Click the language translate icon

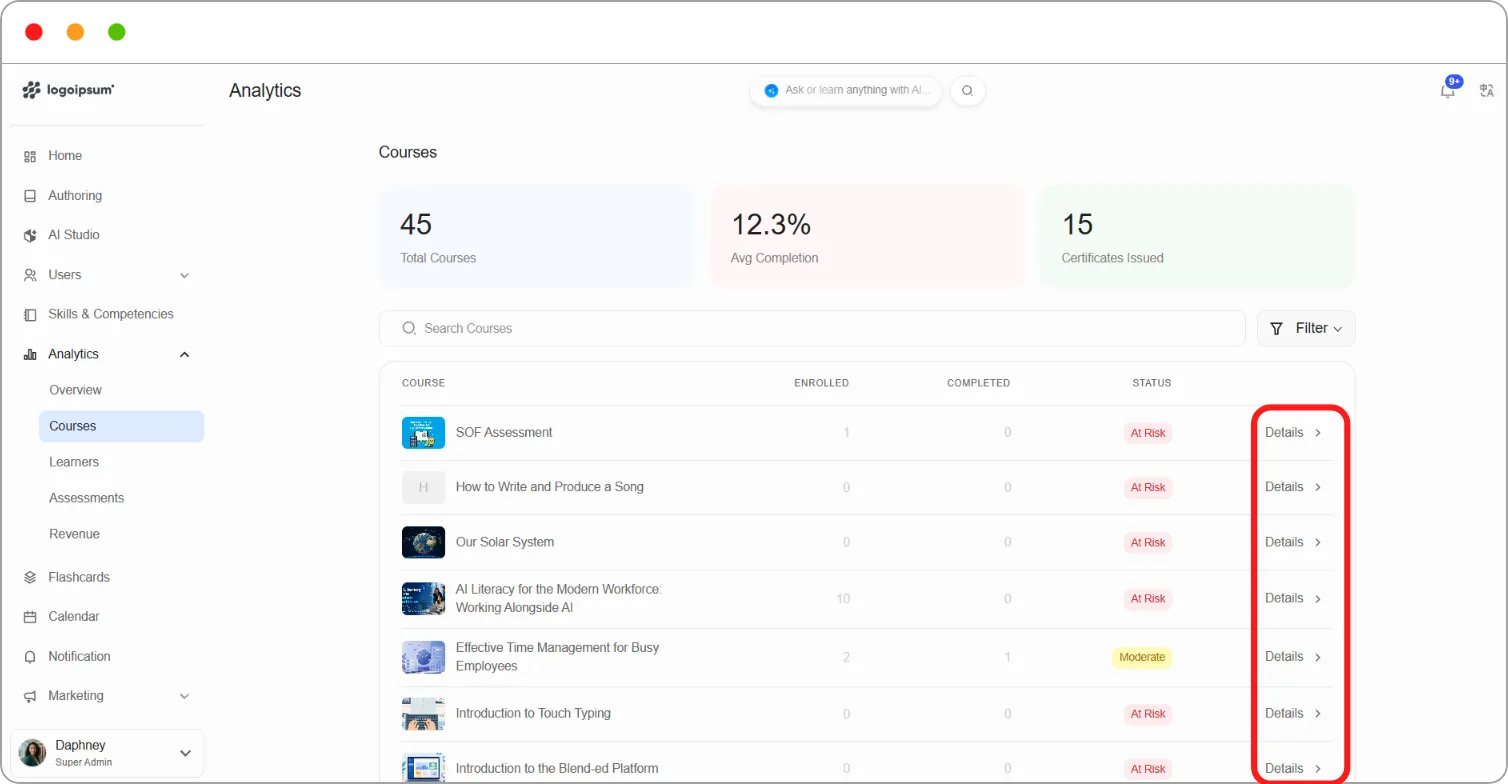coord(1487,91)
